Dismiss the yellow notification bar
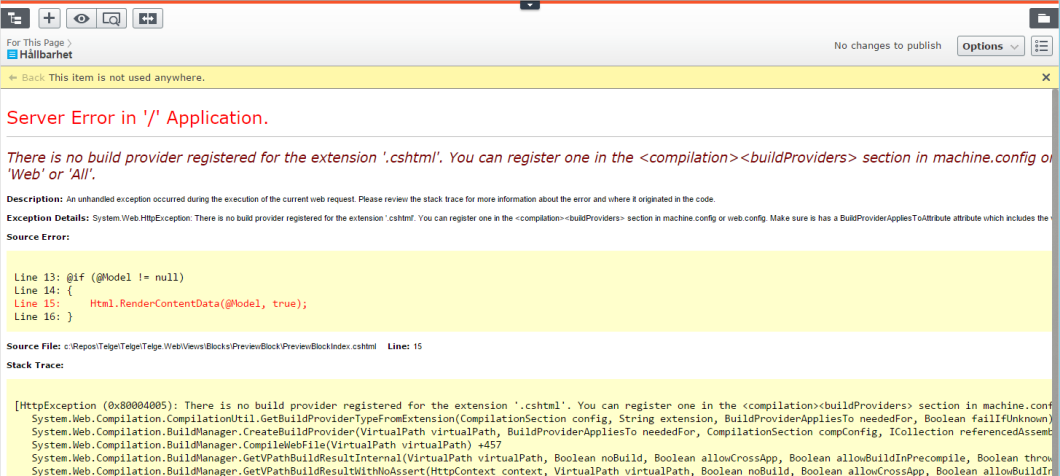1060x476 pixels. pyautogui.click(x=1046, y=77)
